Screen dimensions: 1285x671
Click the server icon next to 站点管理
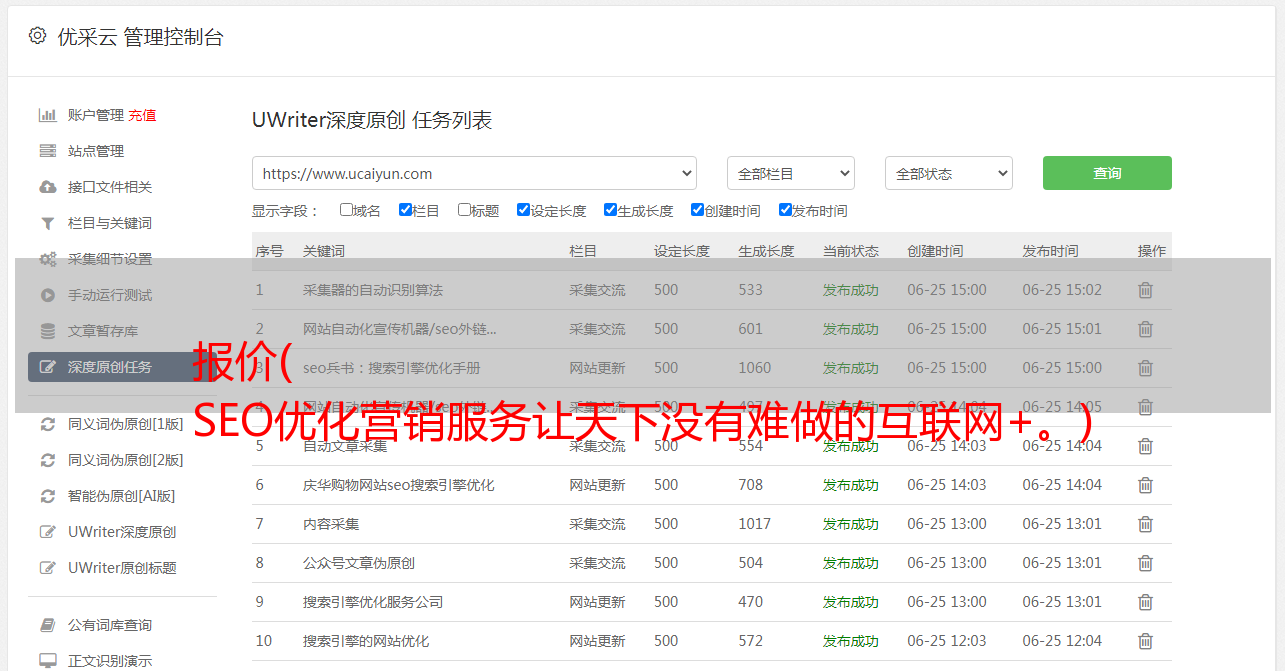click(47, 151)
